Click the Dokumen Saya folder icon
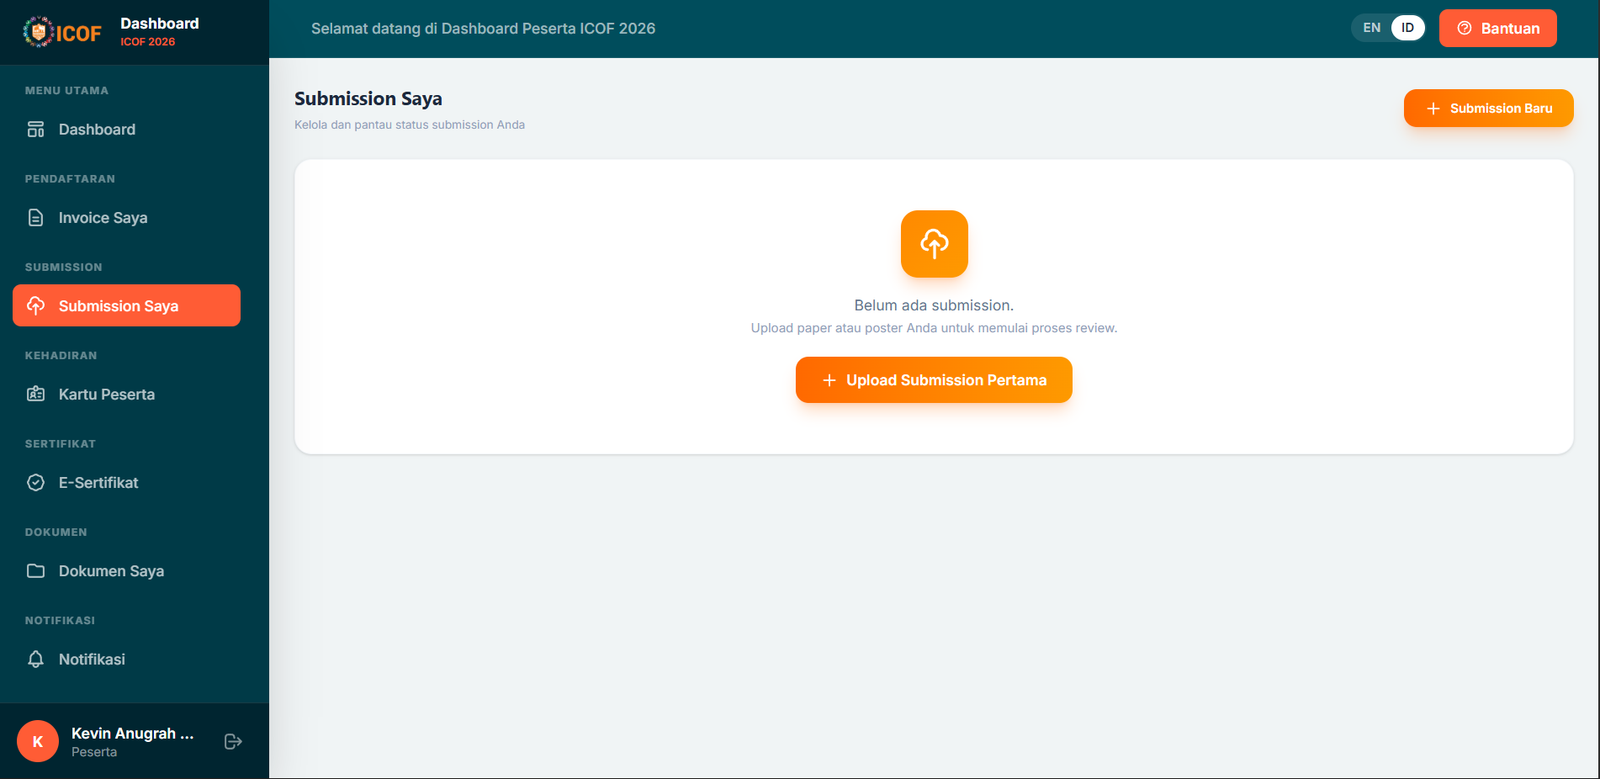Viewport: 1600px width, 779px height. pyautogui.click(x=36, y=571)
